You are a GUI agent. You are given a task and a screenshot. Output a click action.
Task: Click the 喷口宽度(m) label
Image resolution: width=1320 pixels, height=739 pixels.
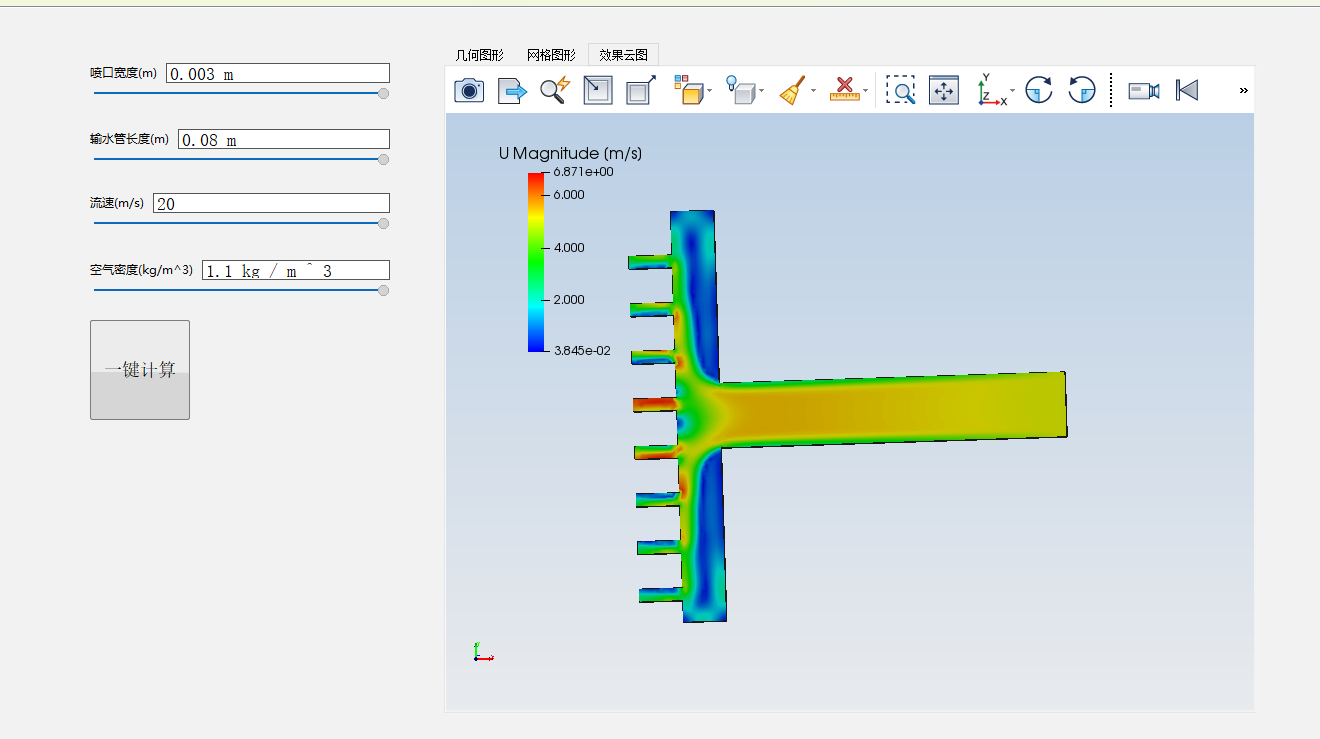tap(123, 72)
